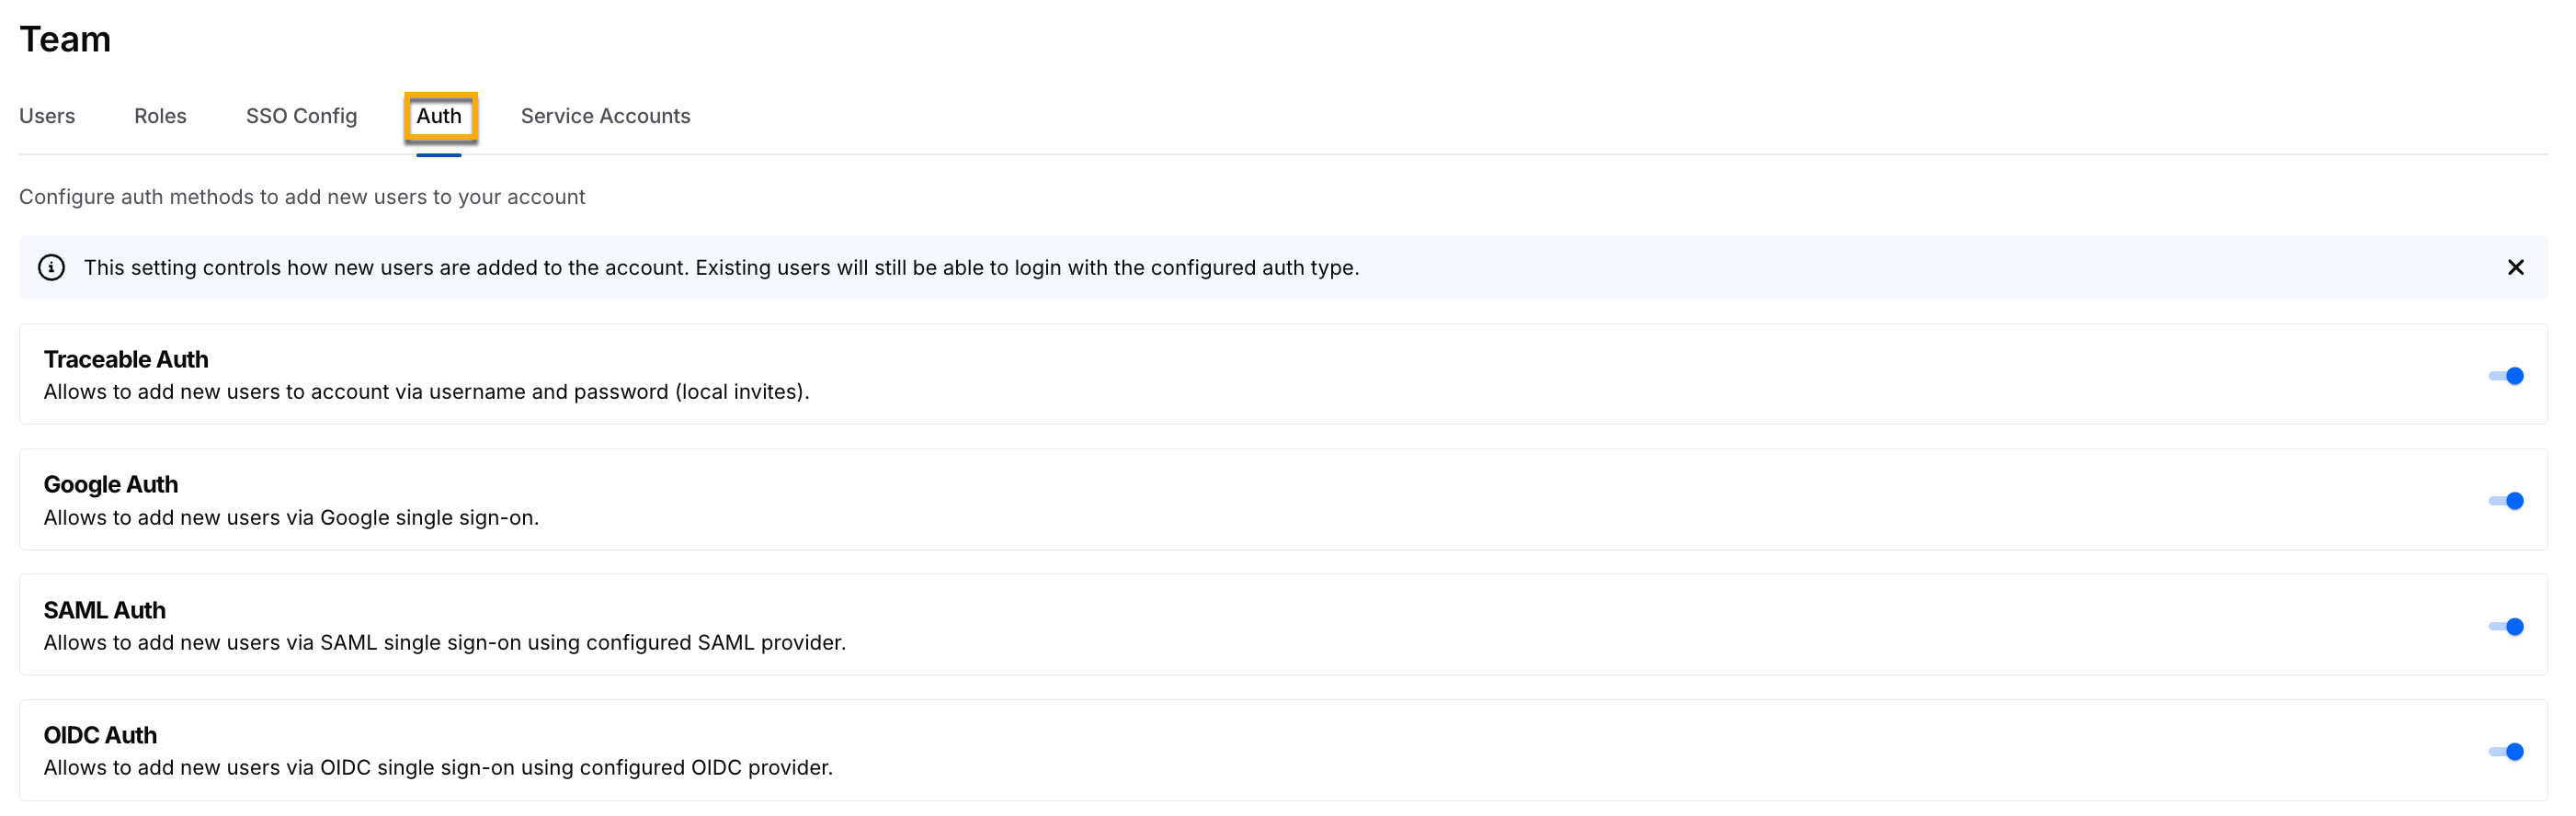Click the Team page heading

point(65,39)
